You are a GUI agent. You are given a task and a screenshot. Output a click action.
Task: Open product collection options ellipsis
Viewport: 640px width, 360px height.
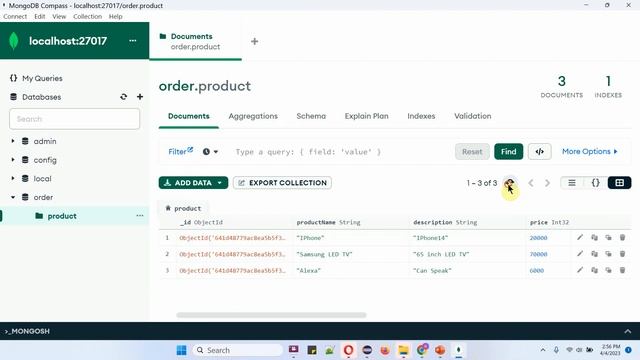pos(140,216)
